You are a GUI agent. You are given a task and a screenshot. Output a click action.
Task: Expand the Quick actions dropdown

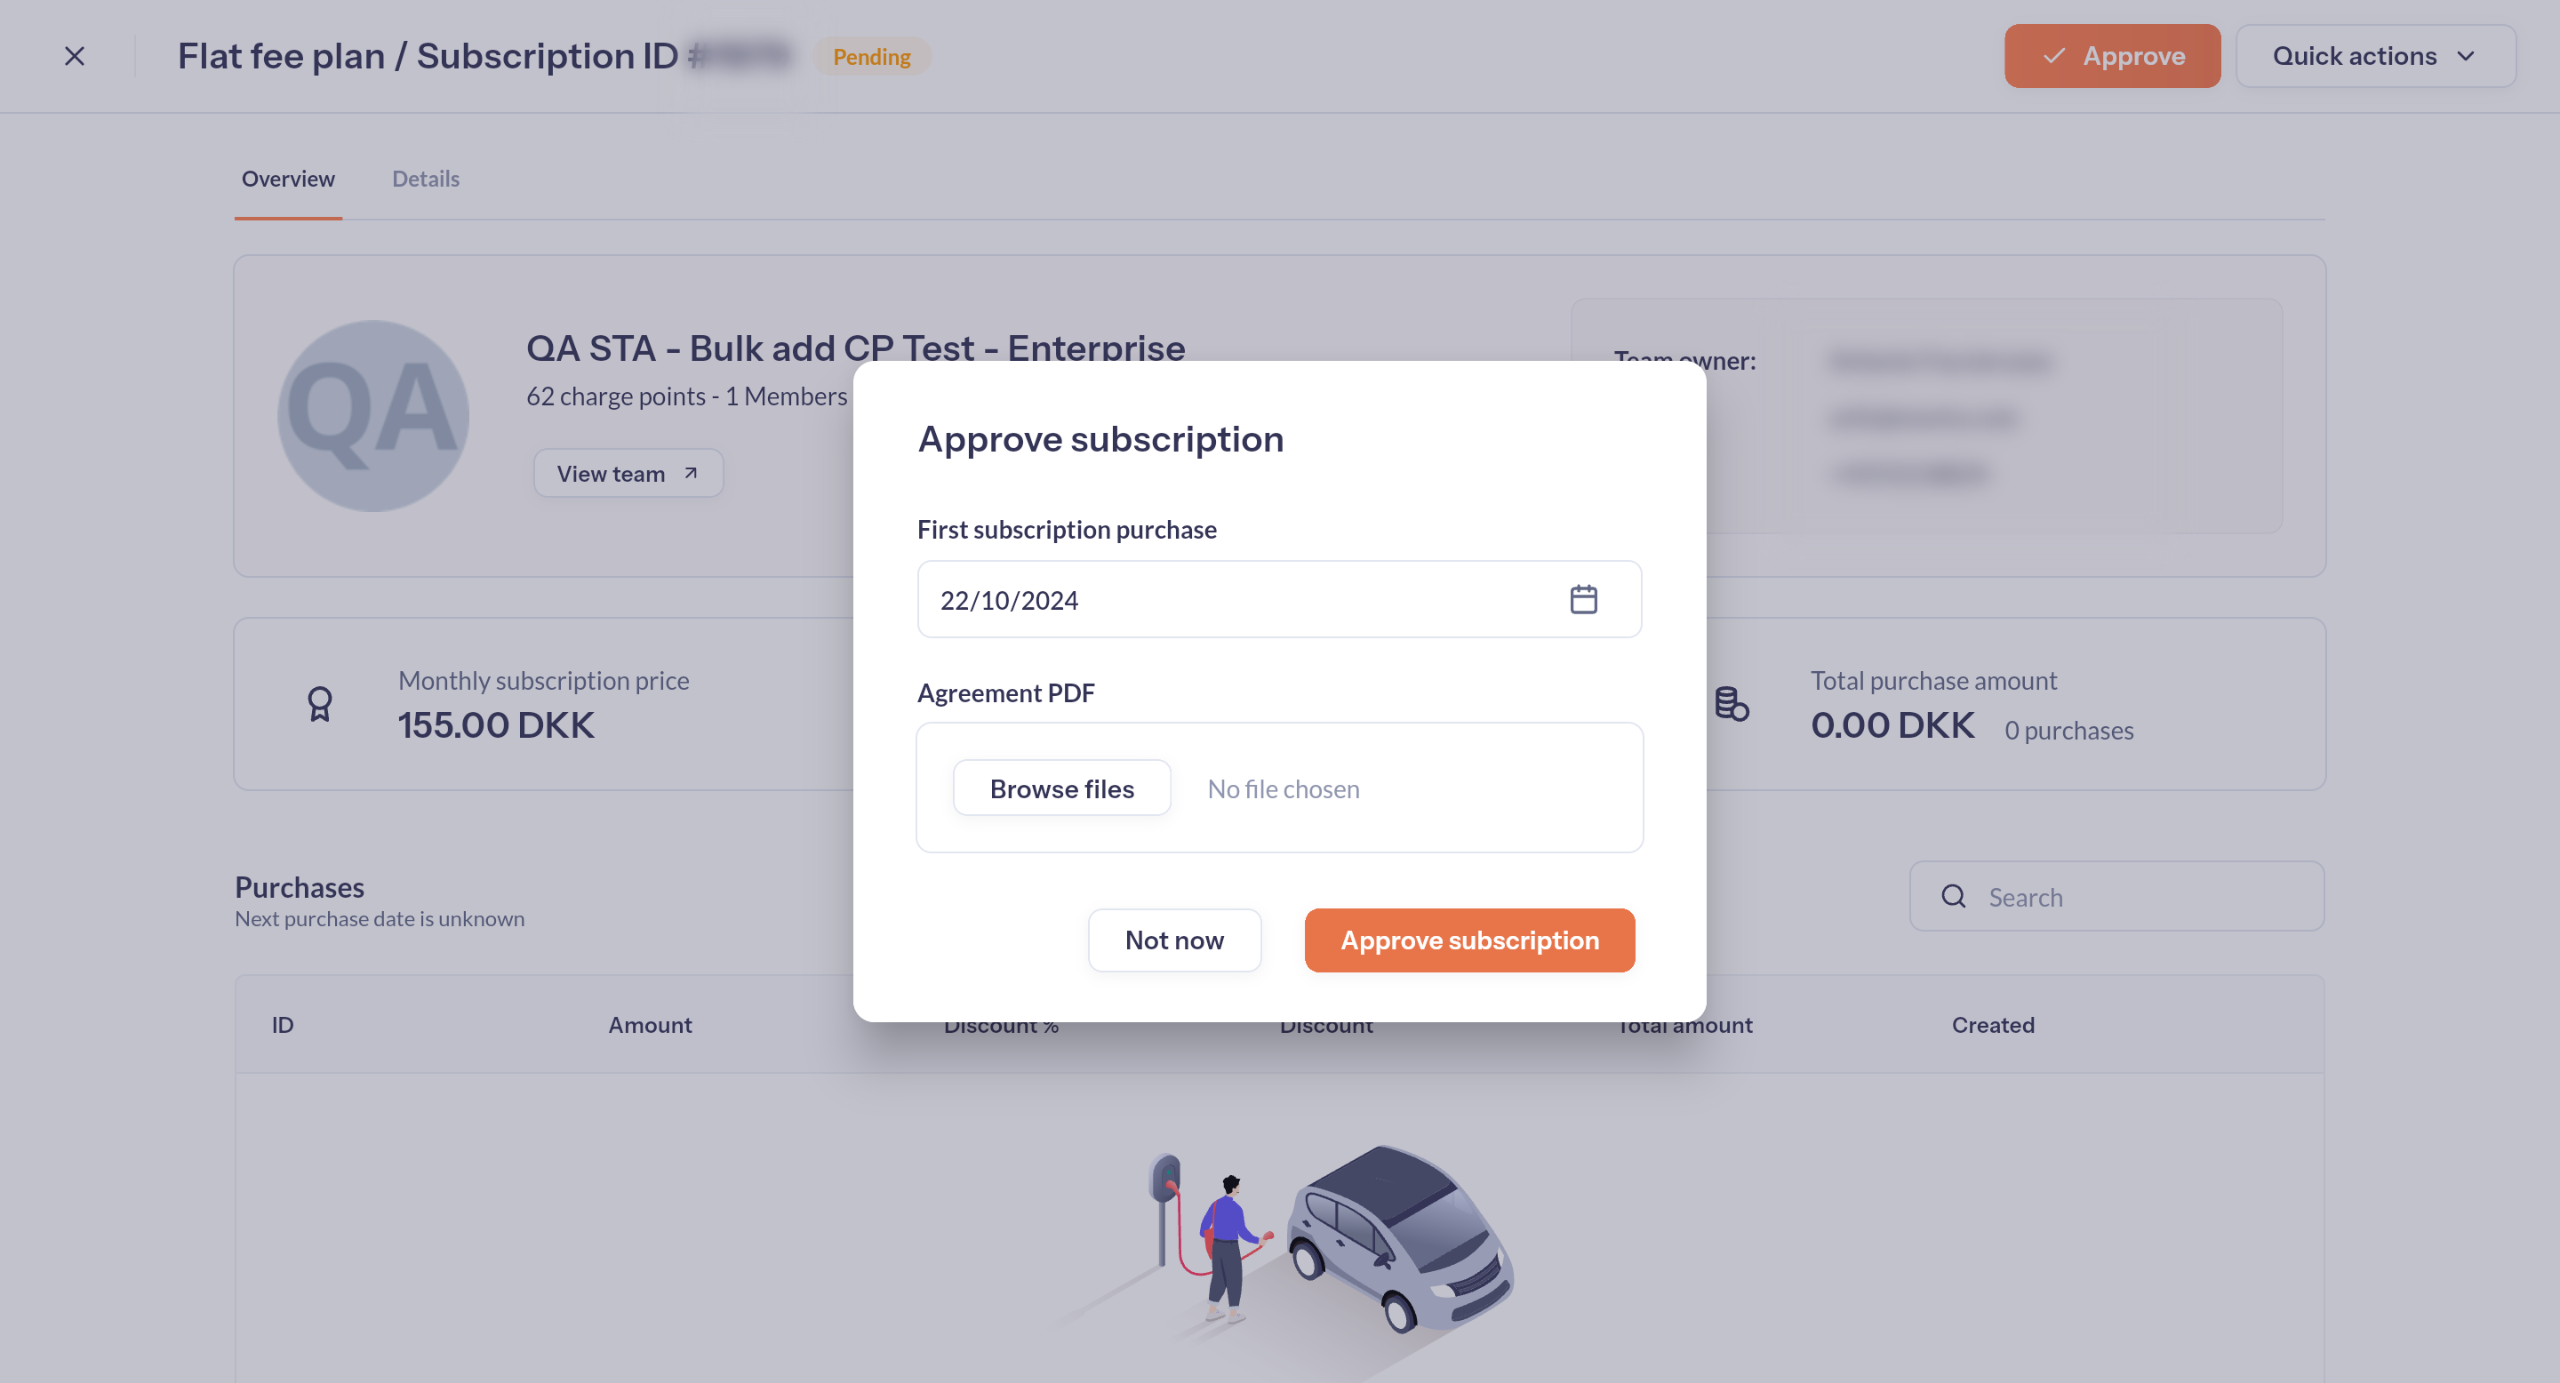(2375, 56)
